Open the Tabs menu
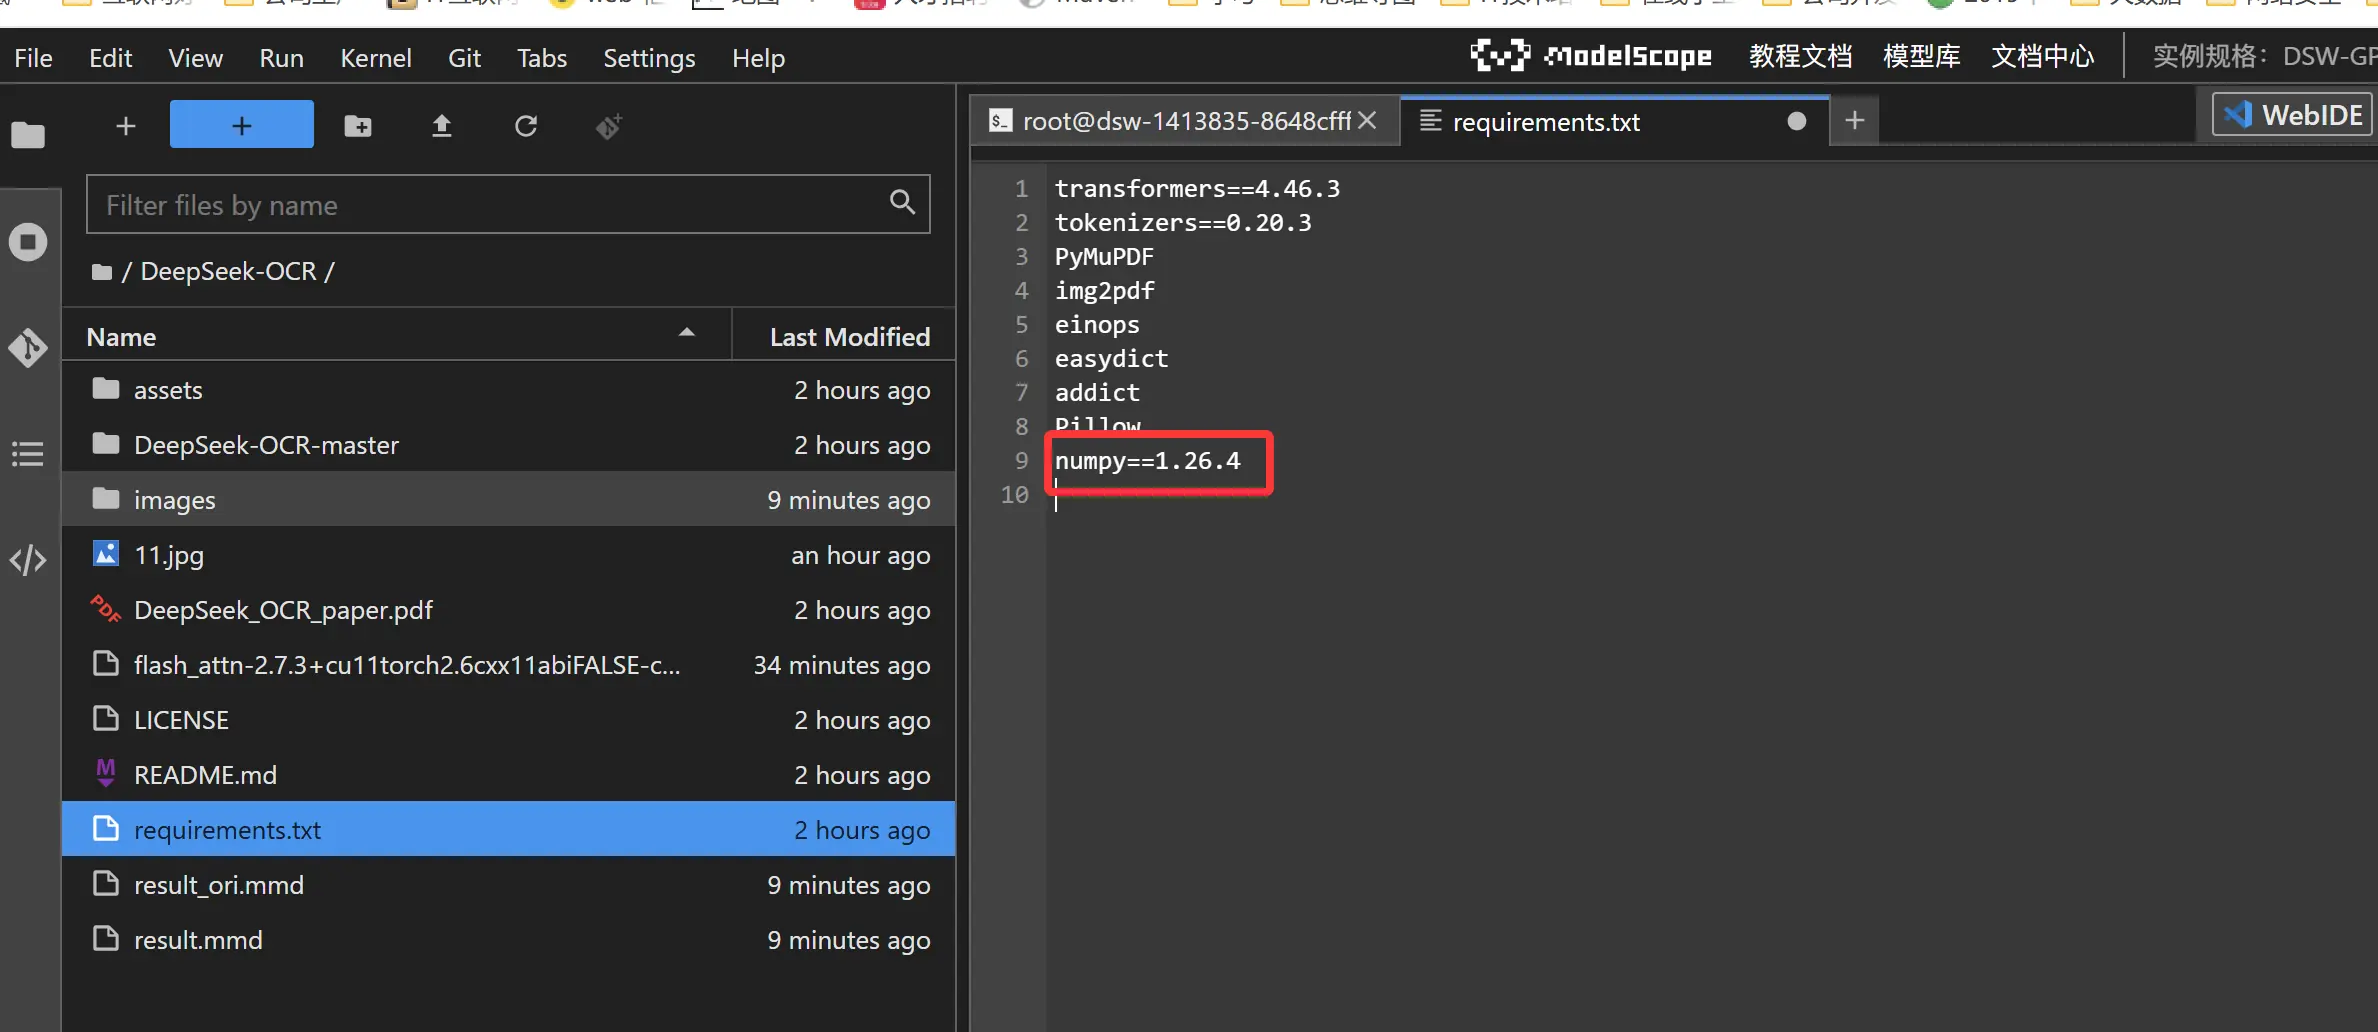 coord(541,58)
